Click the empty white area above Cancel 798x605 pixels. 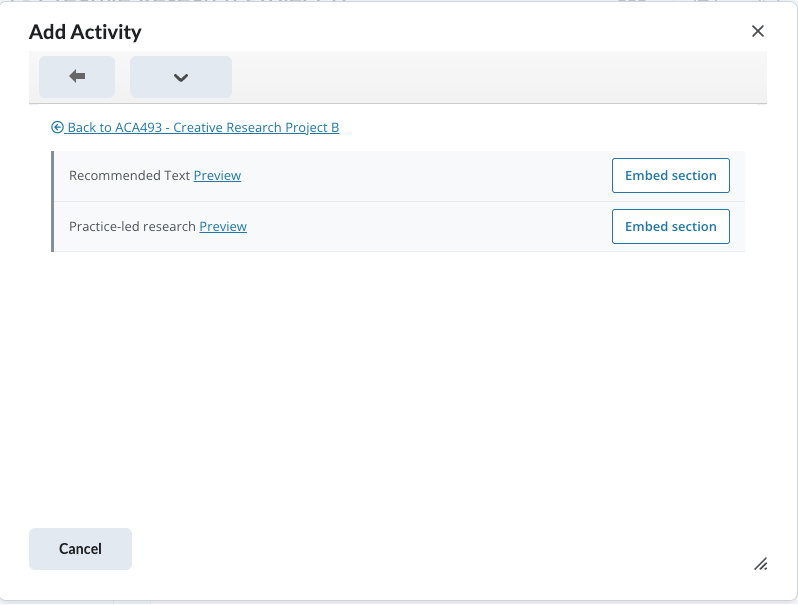click(400, 400)
